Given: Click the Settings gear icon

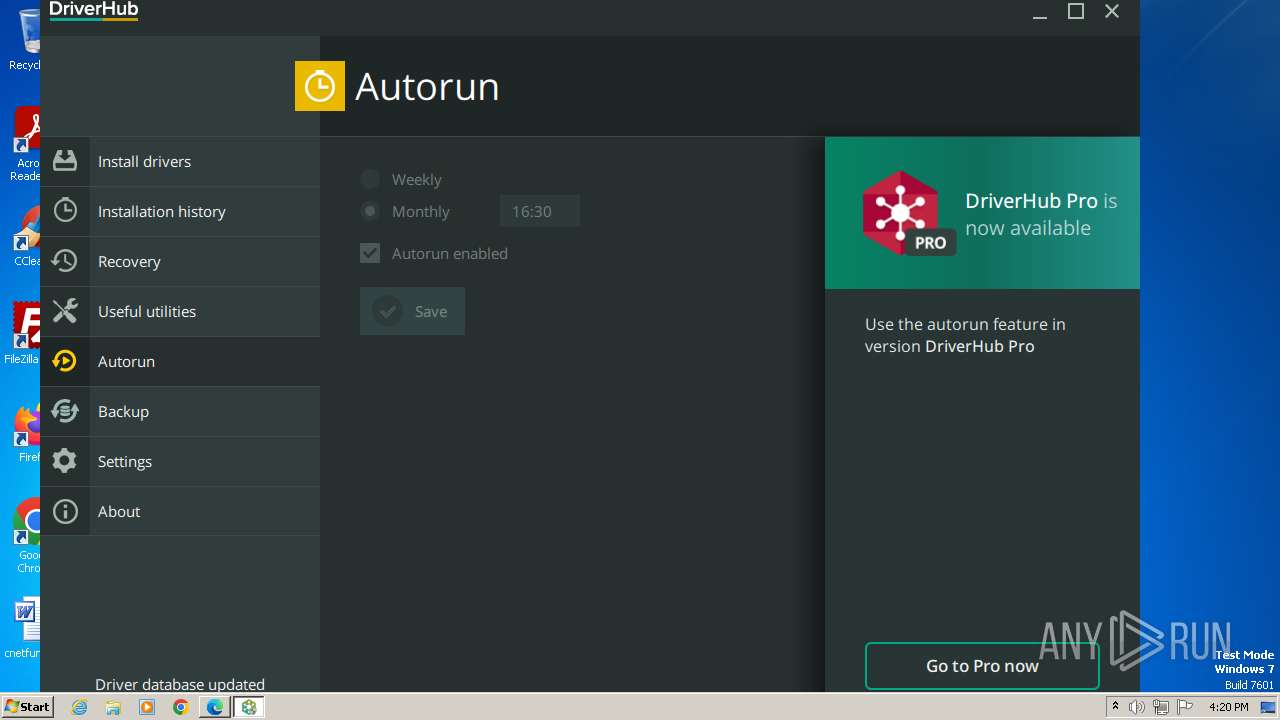Looking at the screenshot, I should pos(65,461).
